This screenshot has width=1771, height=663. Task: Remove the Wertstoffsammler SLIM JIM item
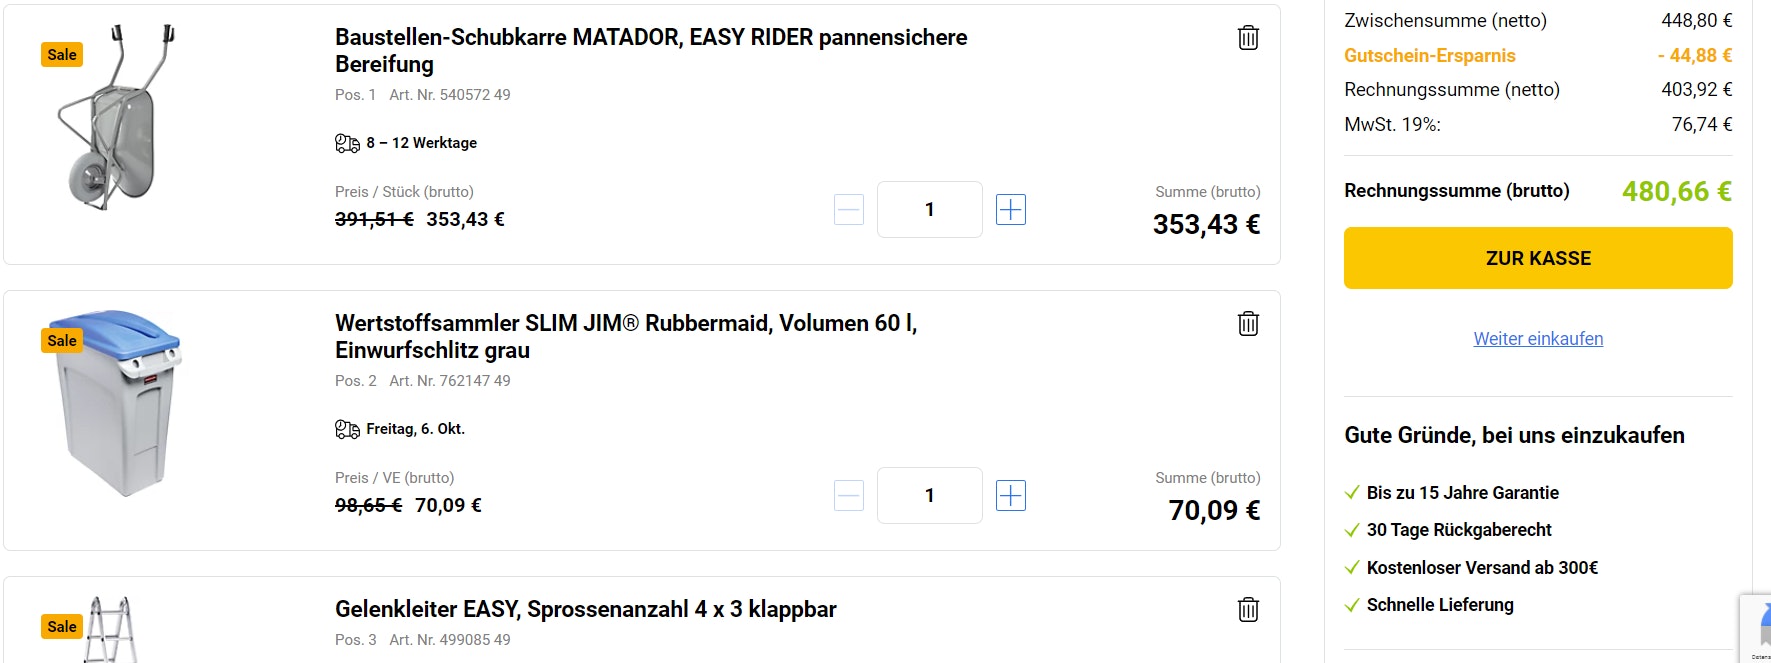coord(1248,324)
